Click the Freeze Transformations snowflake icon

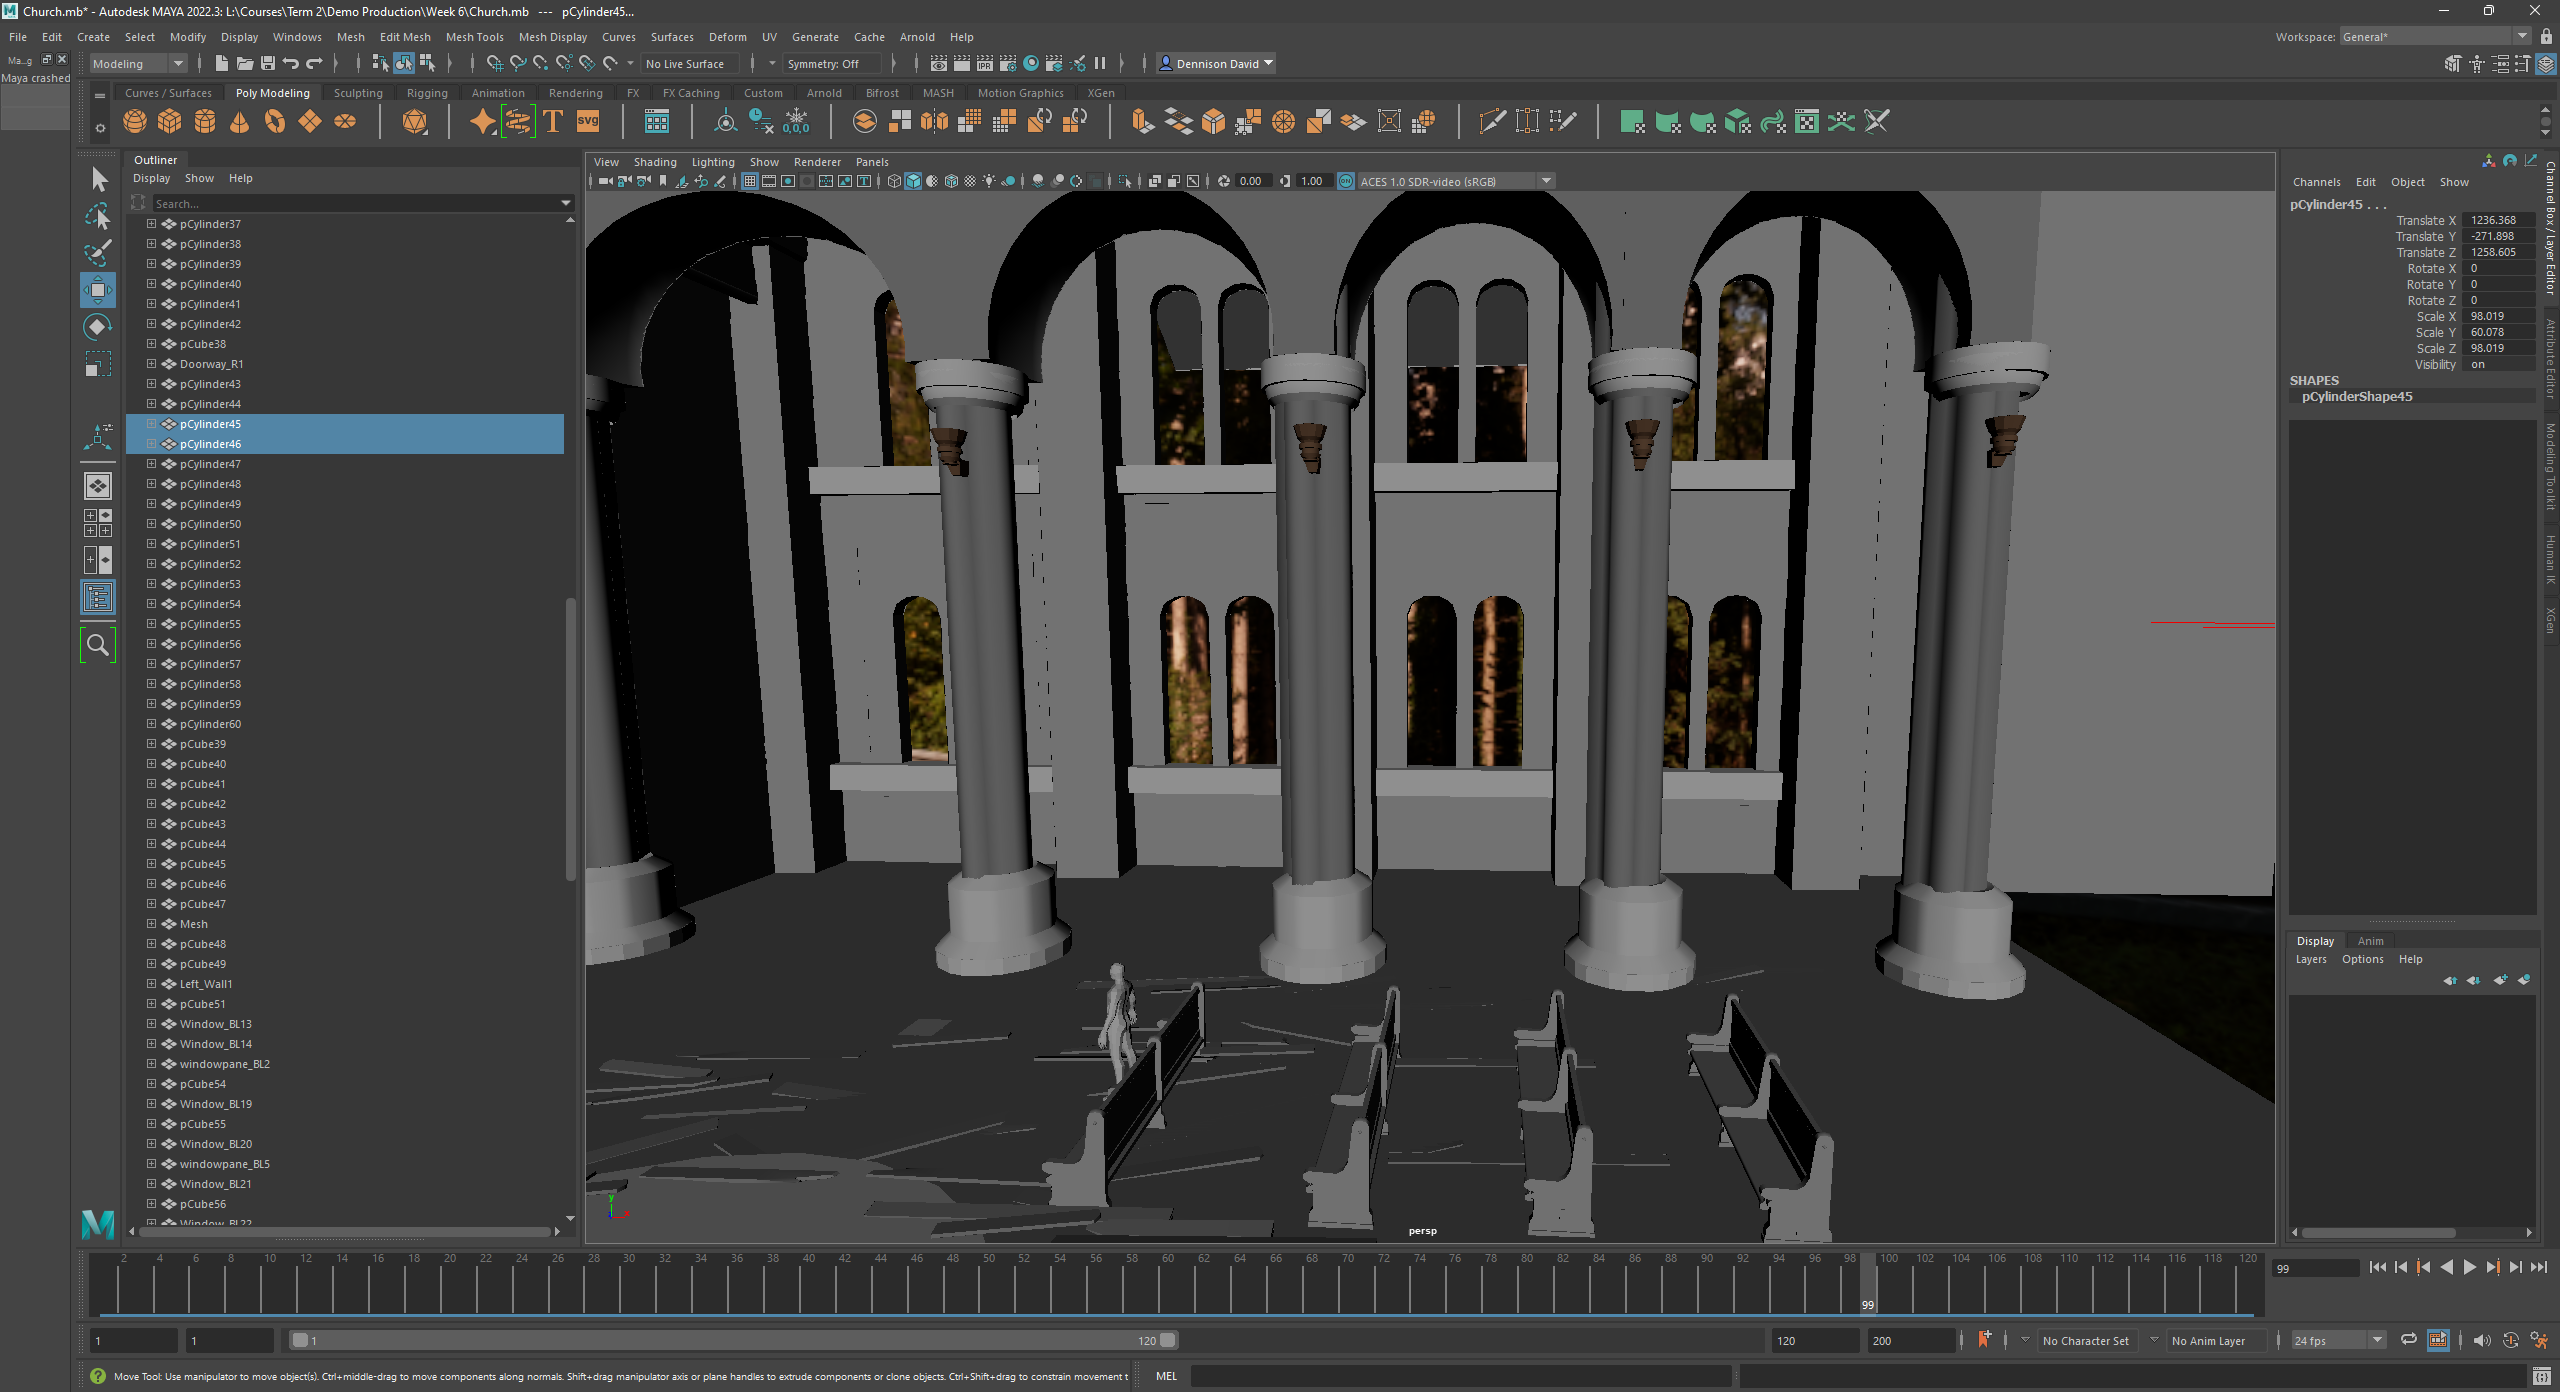pyautogui.click(x=796, y=122)
